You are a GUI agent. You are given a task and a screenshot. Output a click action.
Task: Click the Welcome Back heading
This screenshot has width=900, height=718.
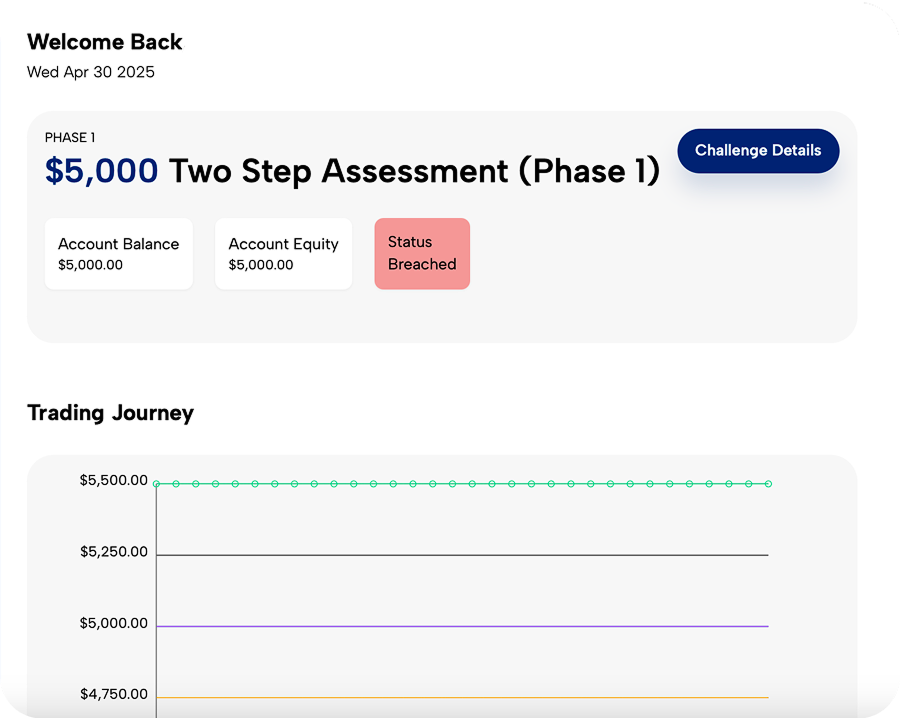click(x=105, y=42)
